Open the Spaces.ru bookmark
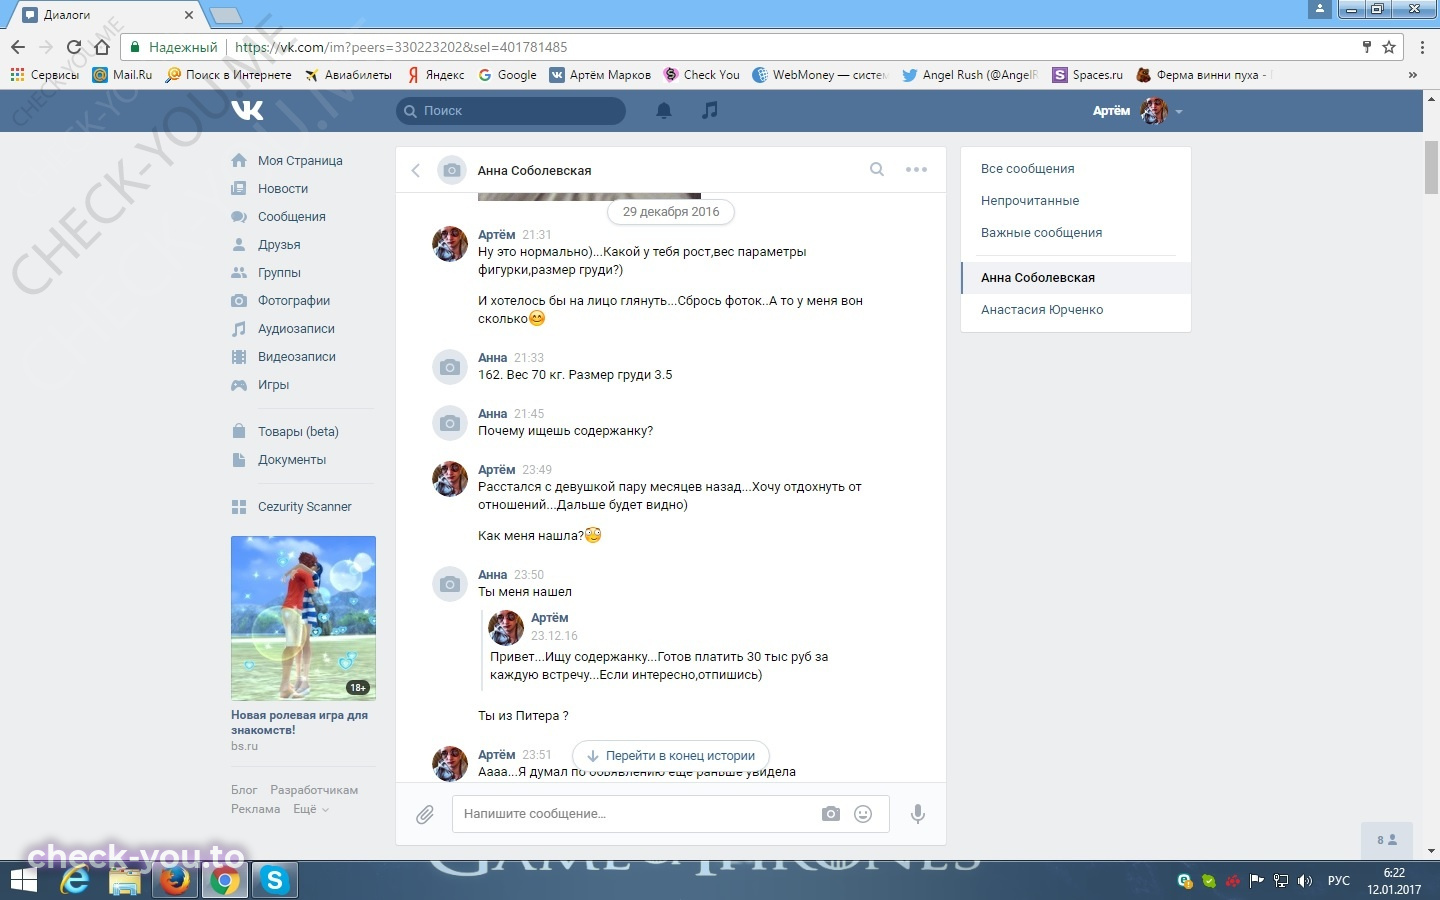The height and width of the screenshot is (900, 1440). [x=1088, y=75]
